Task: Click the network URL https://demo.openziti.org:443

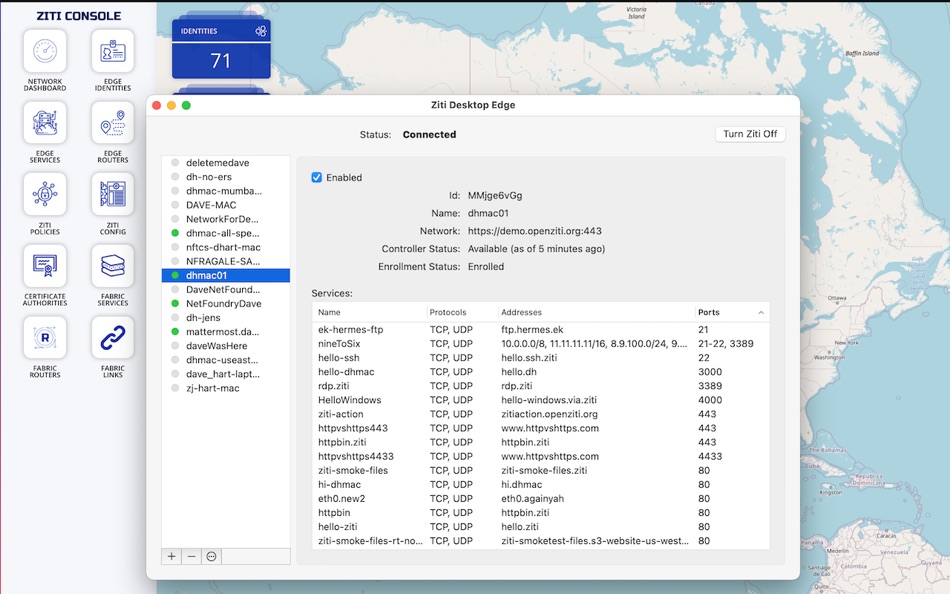Action: pyautogui.click(x=534, y=231)
